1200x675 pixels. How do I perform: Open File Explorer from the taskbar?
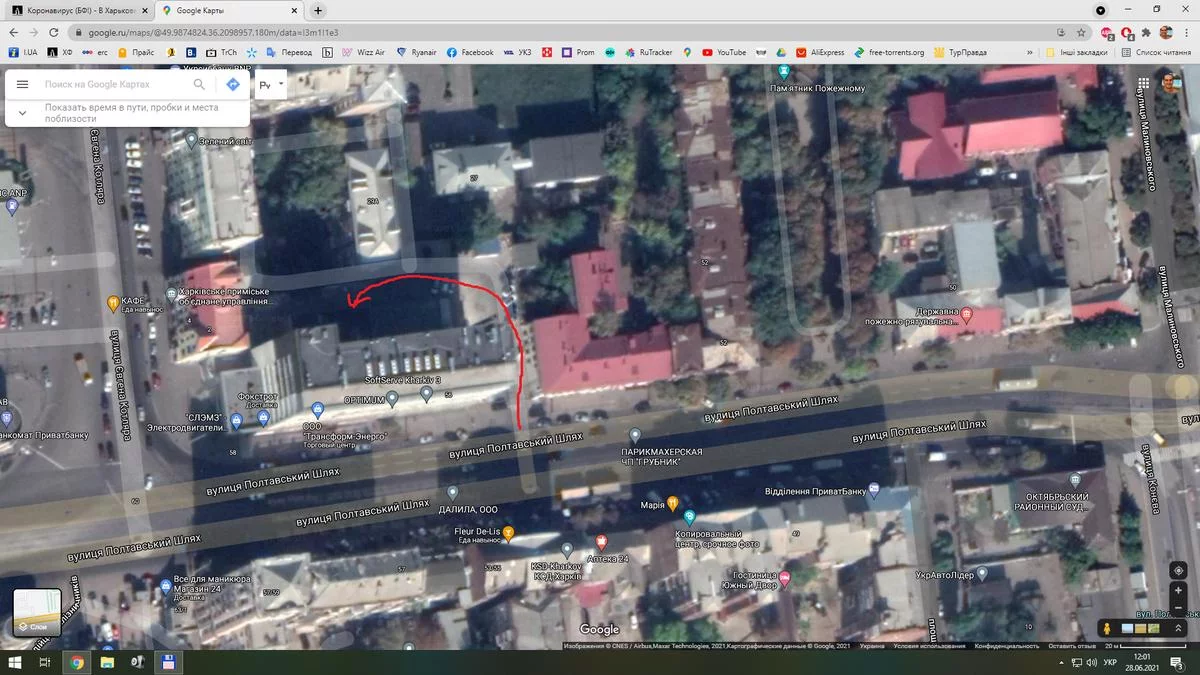click(x=107, y=663)
